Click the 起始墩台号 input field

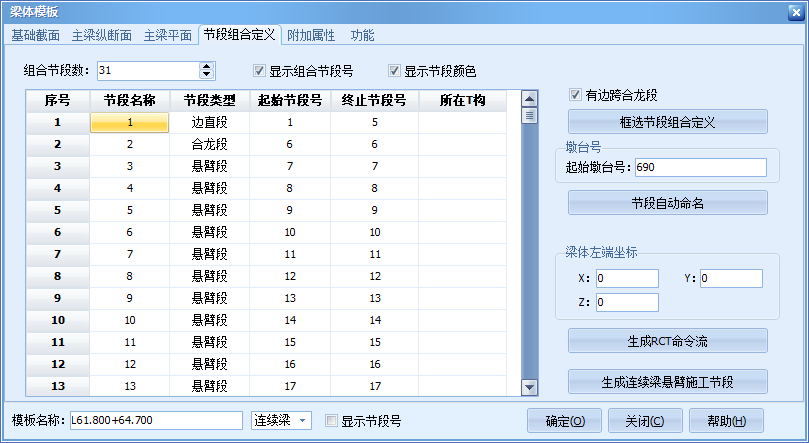coord(699,166)
